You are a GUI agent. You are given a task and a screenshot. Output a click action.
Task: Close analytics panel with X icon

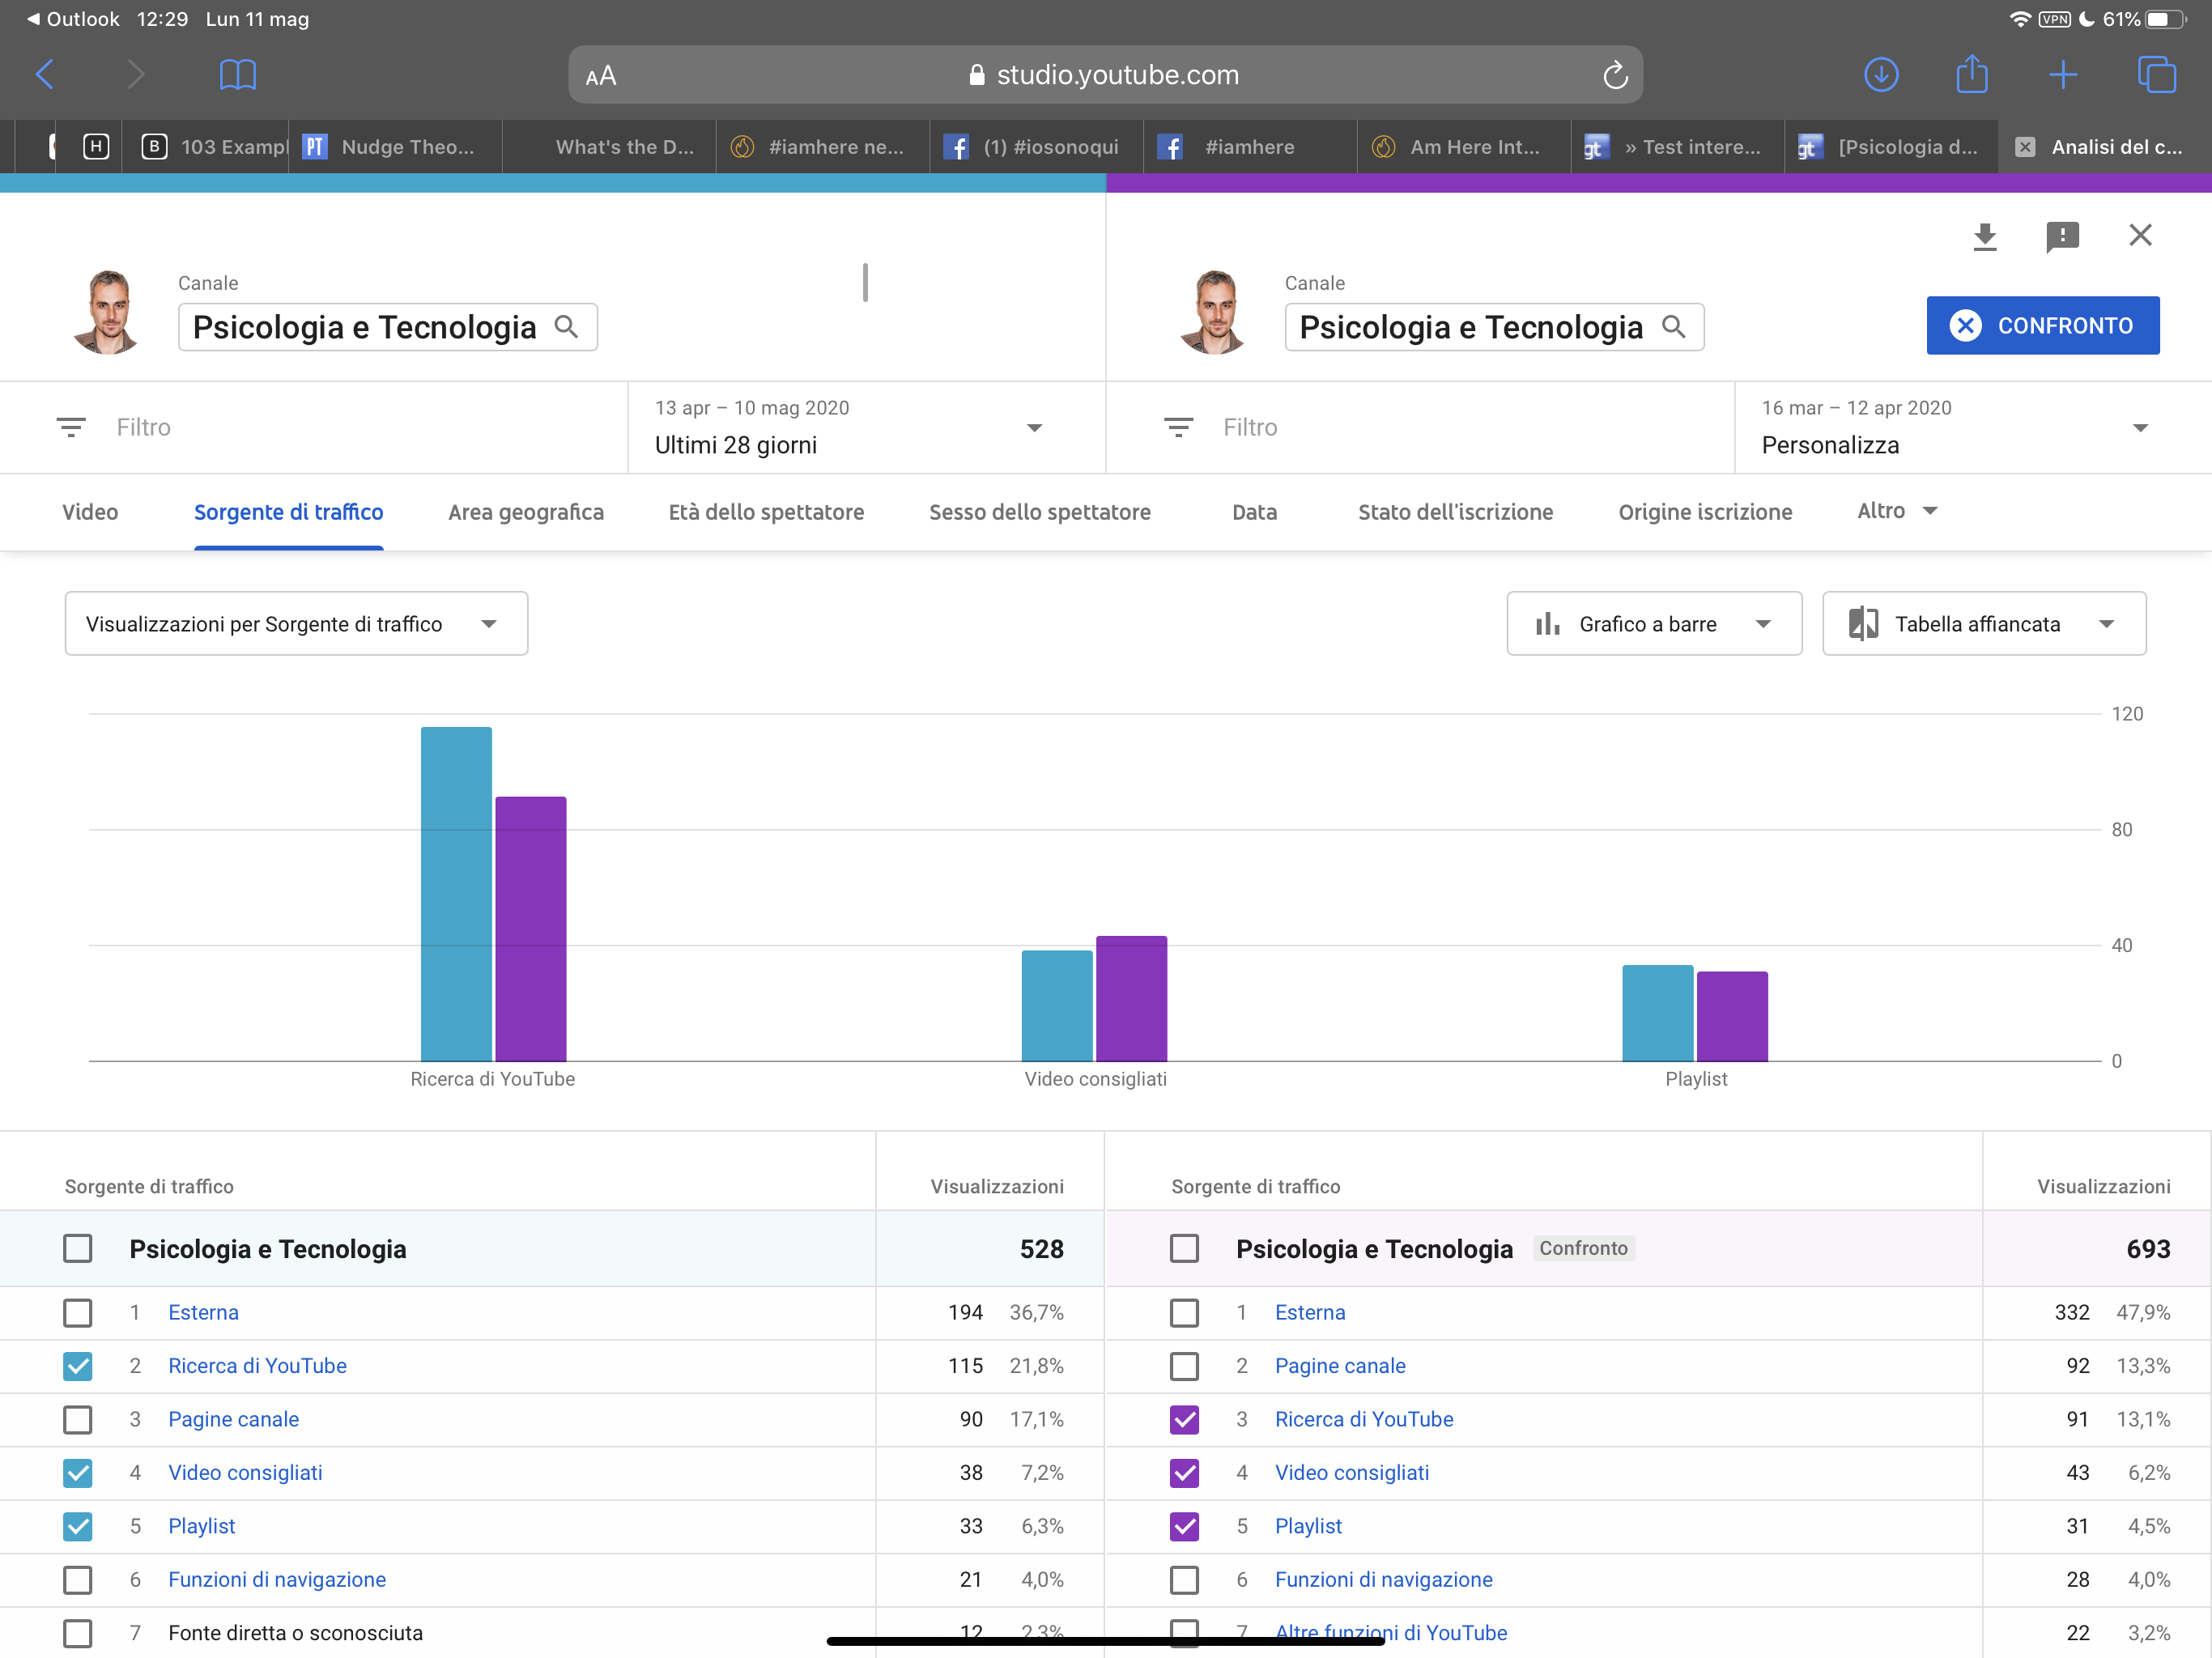click(2140, 235)
